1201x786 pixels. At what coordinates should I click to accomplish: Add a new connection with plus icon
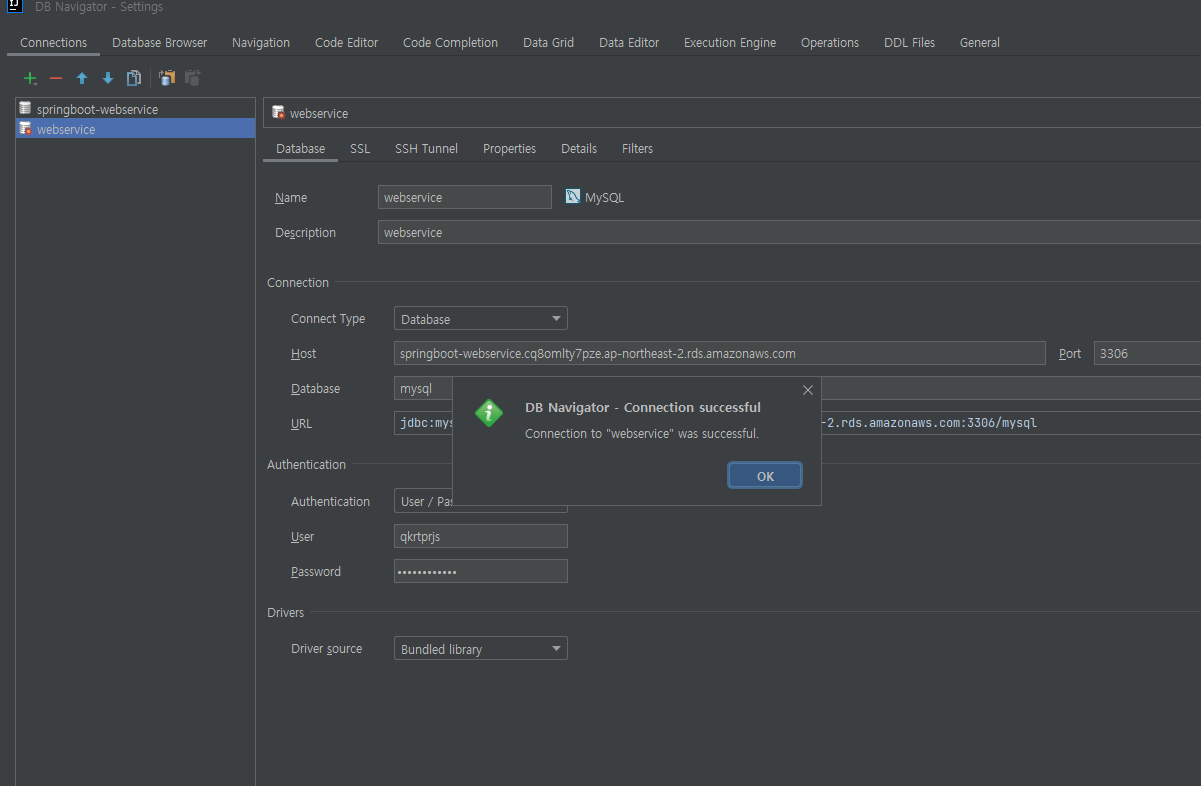point(30,78)
